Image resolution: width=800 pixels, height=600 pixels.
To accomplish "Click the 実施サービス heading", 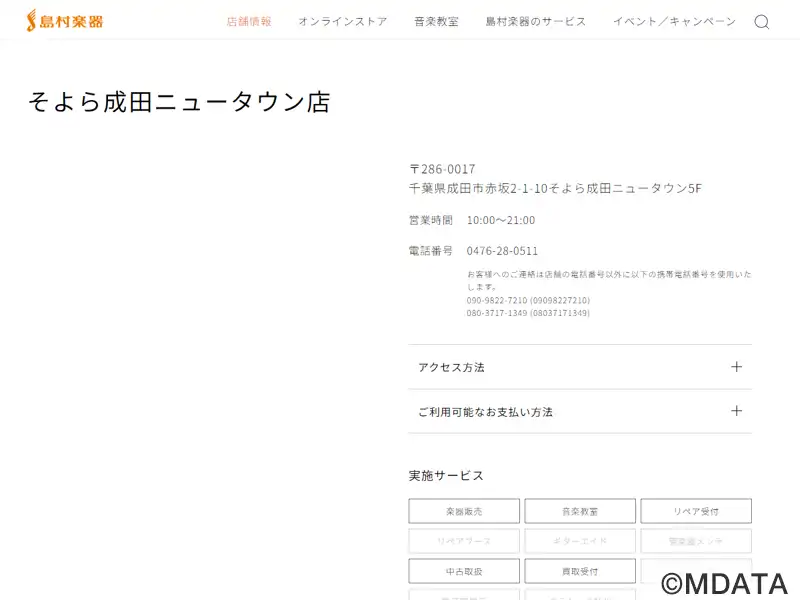I will tap(446, 476).
